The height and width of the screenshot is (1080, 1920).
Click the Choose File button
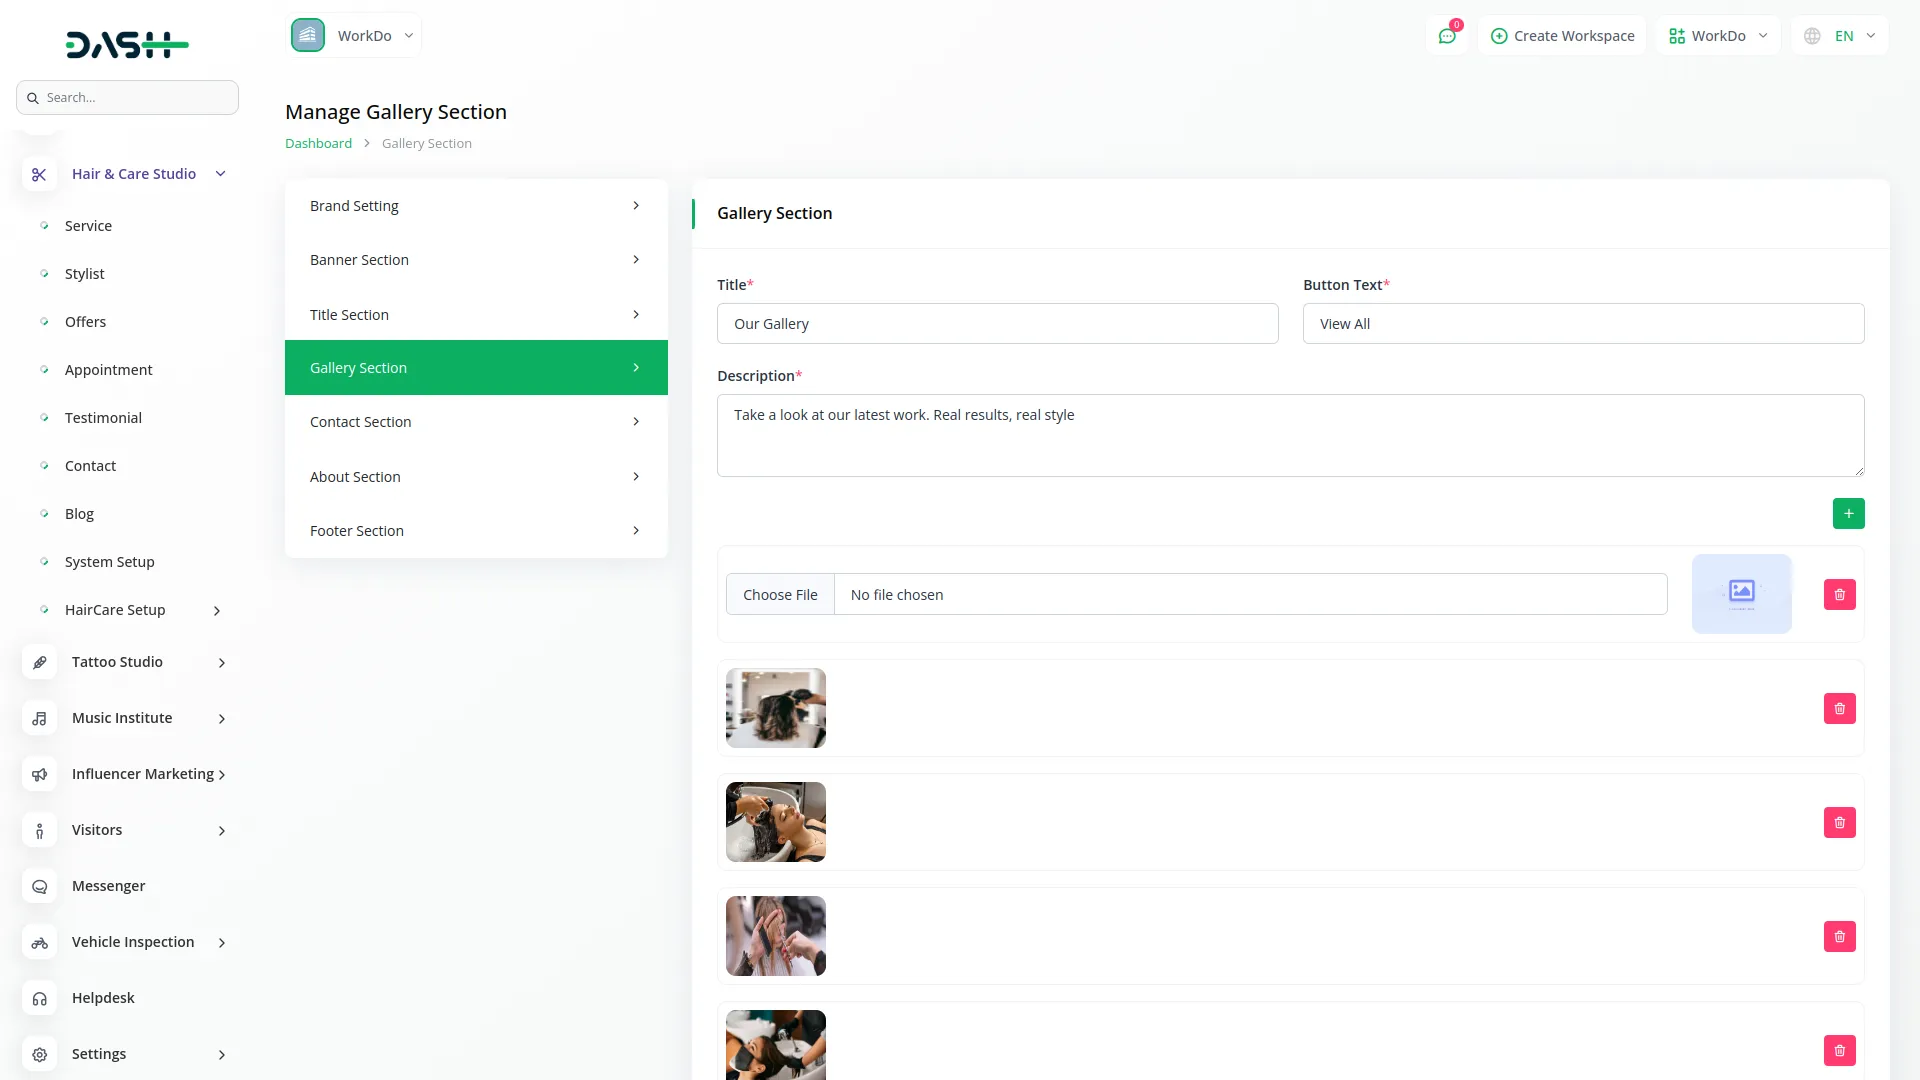click(780, 594)
